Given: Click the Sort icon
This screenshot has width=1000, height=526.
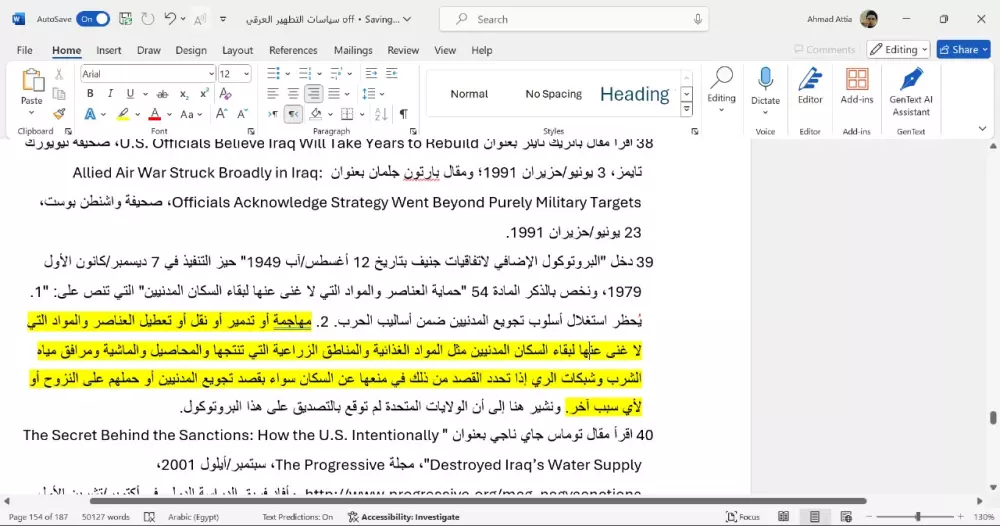Looking at the screenshot, I should 381,114.
